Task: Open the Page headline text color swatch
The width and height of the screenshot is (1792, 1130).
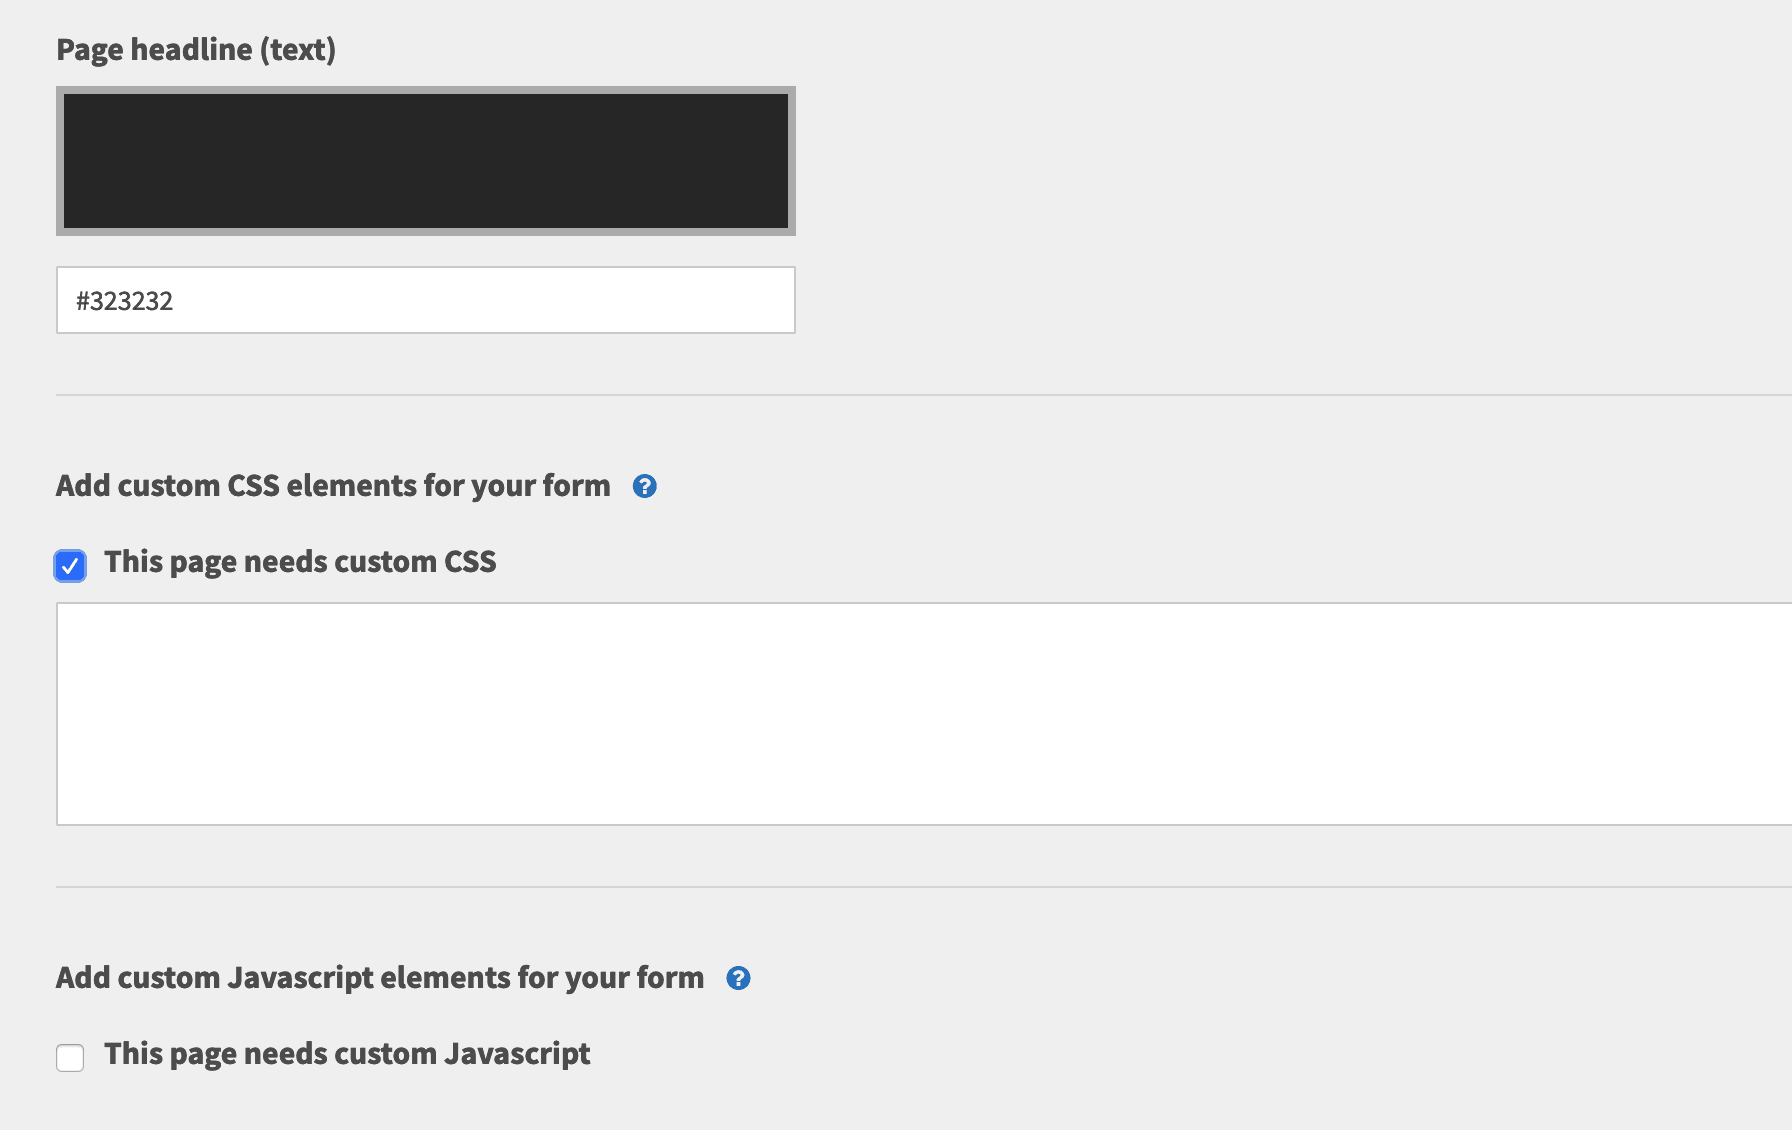Action: point(426,161)
